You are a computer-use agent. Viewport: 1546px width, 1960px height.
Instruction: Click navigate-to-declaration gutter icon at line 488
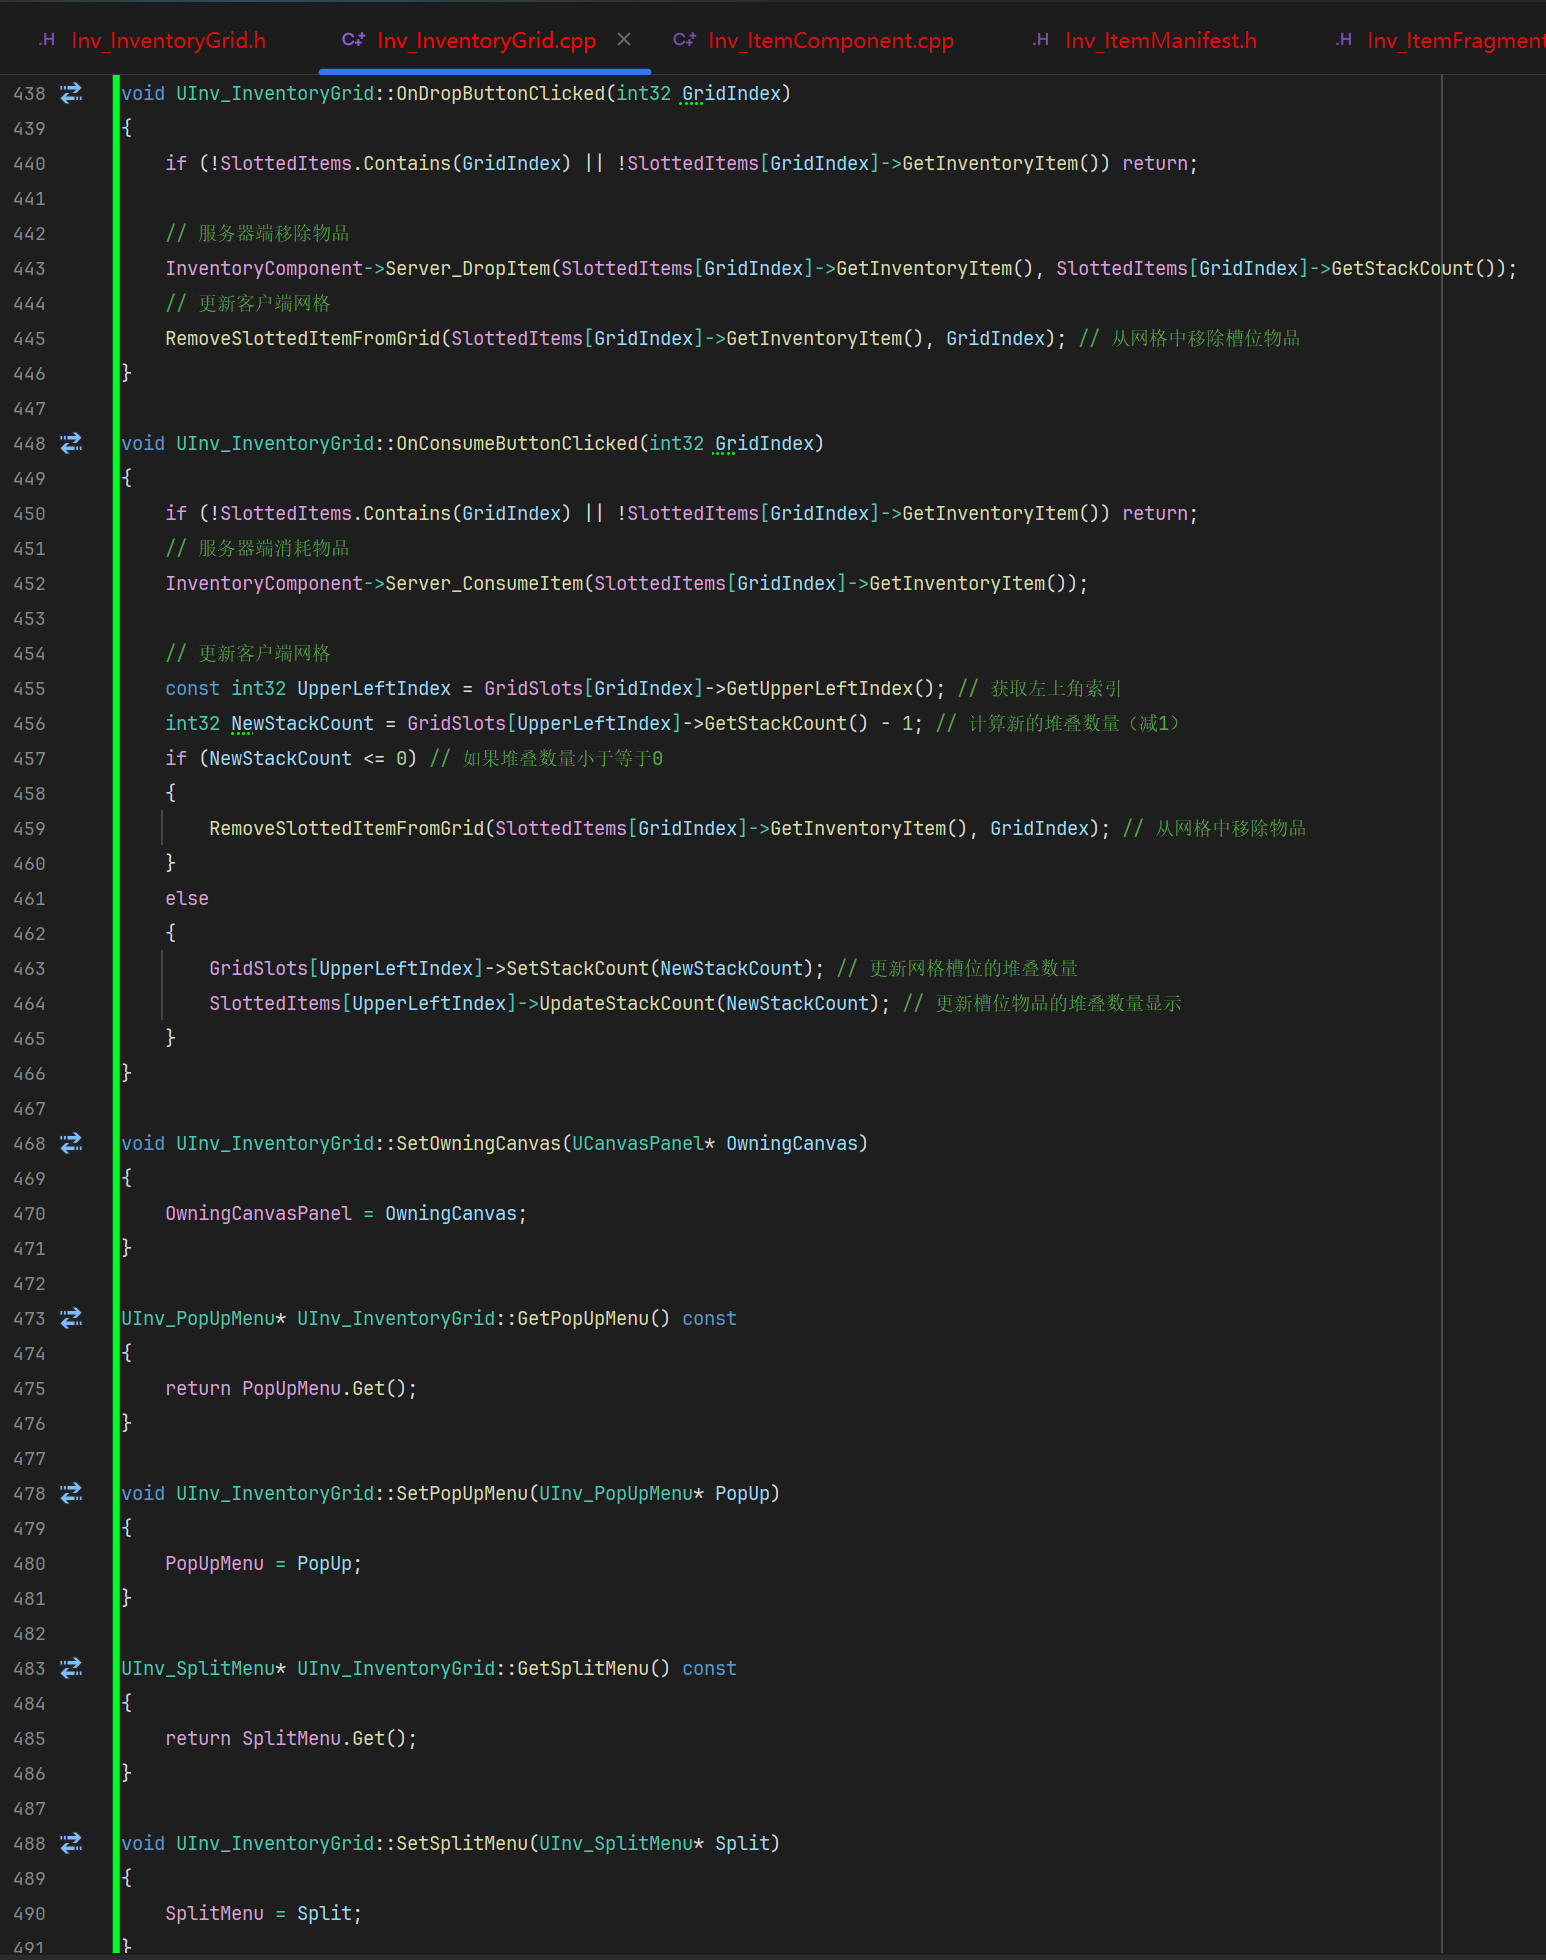[x=71, y=1843]
